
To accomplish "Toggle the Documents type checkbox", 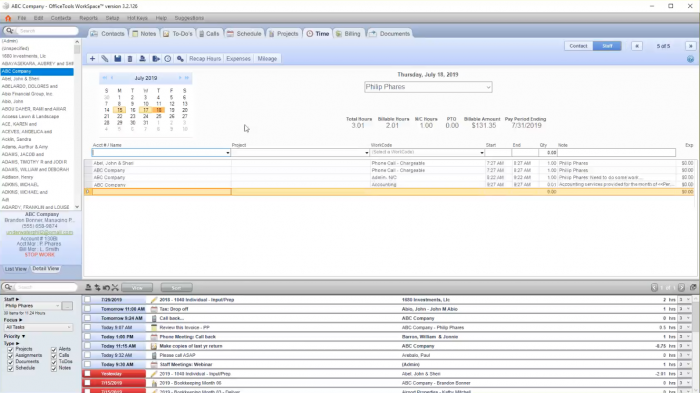I will coord(10,362).
